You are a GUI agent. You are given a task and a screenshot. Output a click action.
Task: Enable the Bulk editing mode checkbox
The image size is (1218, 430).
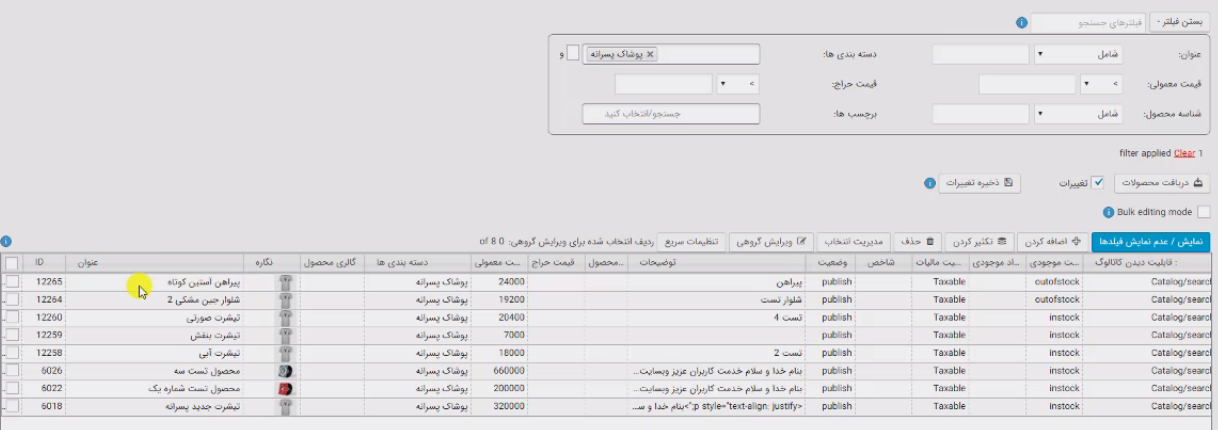1203,212
